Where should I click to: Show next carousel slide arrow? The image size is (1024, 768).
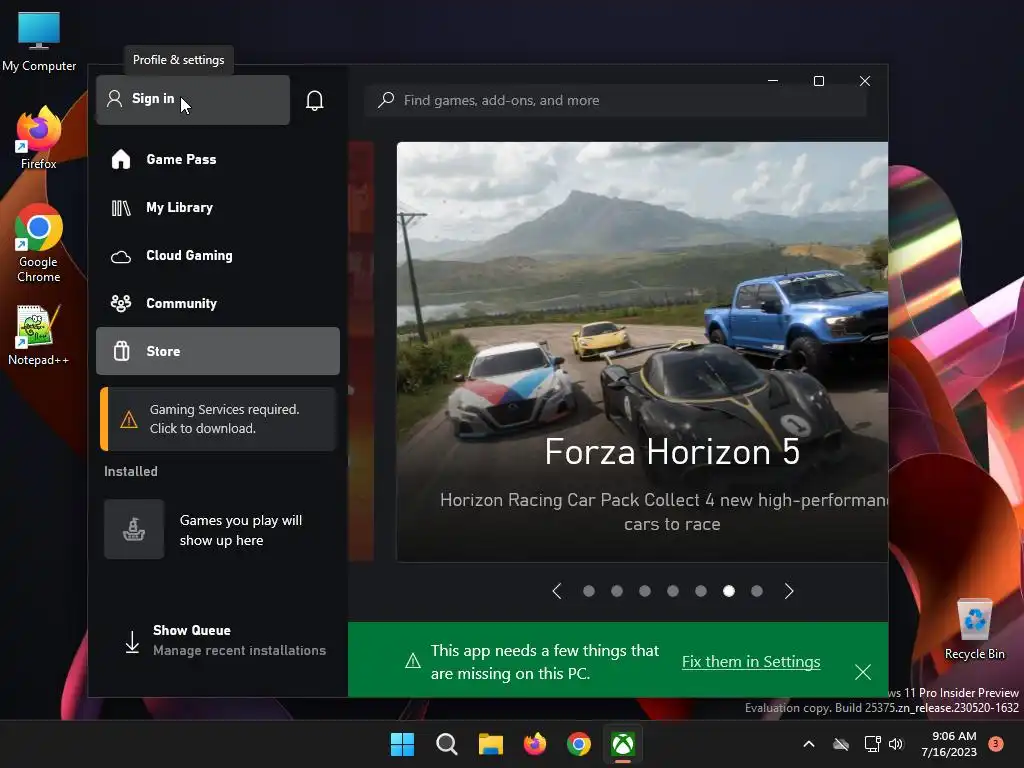coord(789,591)
